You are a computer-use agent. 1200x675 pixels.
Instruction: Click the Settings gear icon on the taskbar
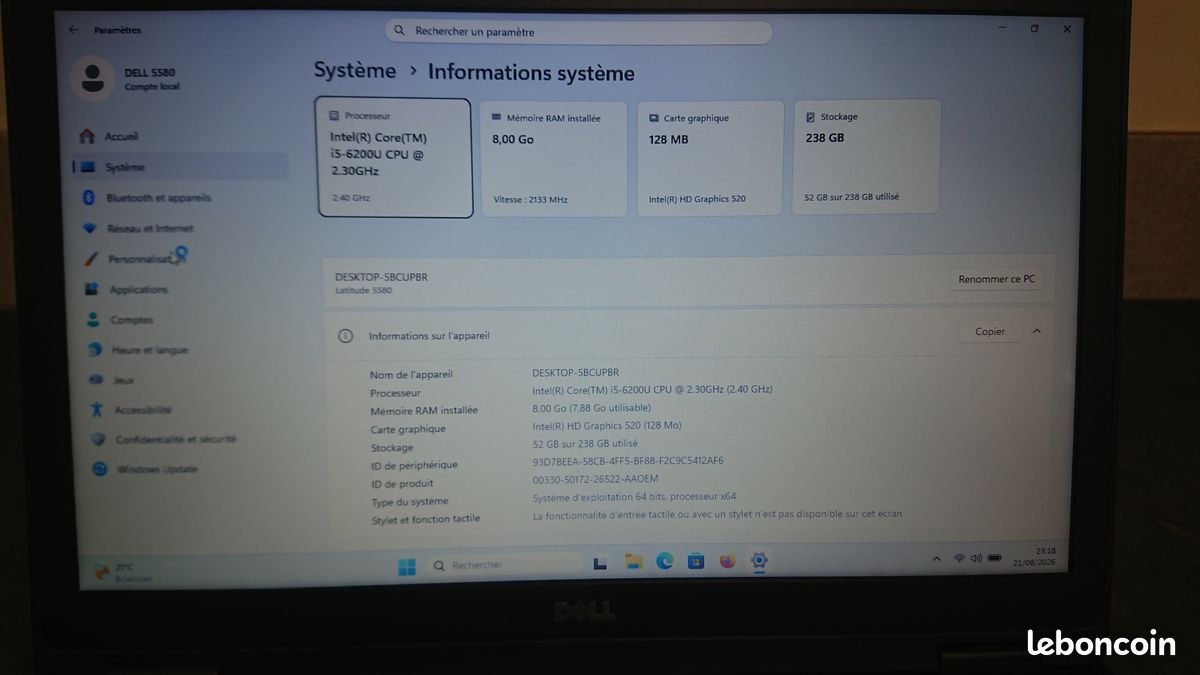tap(759, 560)
